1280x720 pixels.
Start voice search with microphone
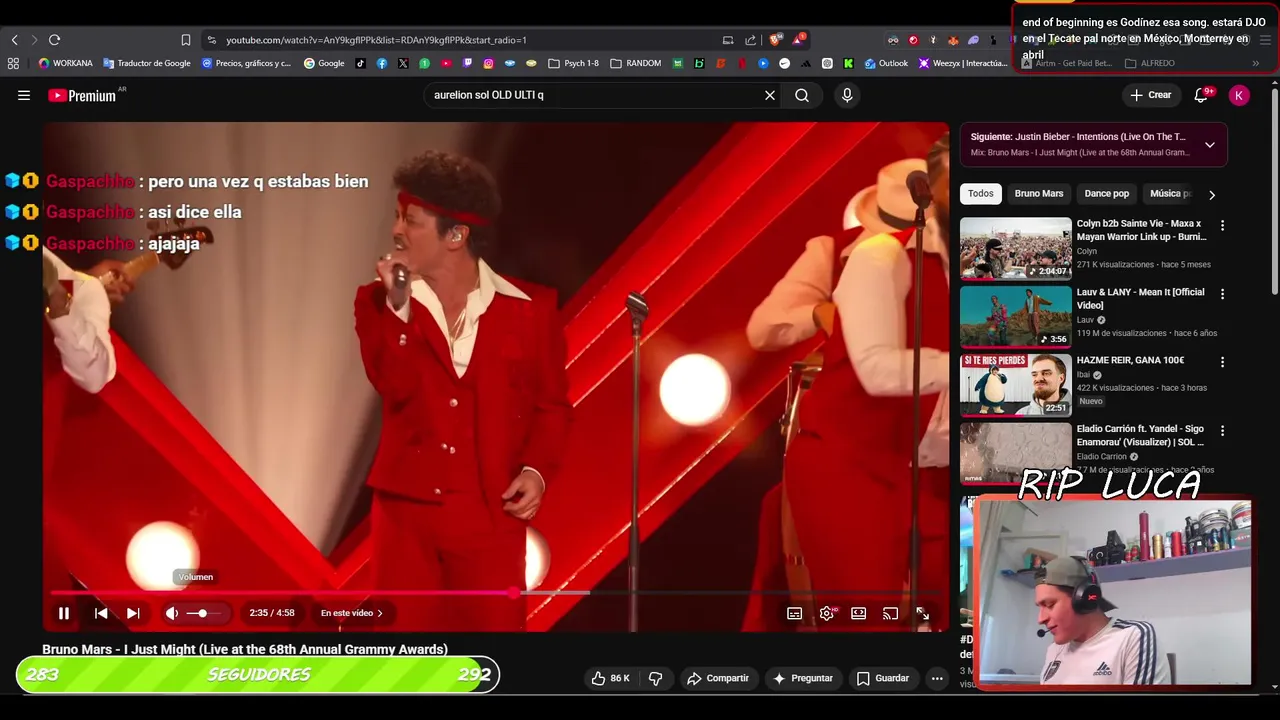[847, 95]
